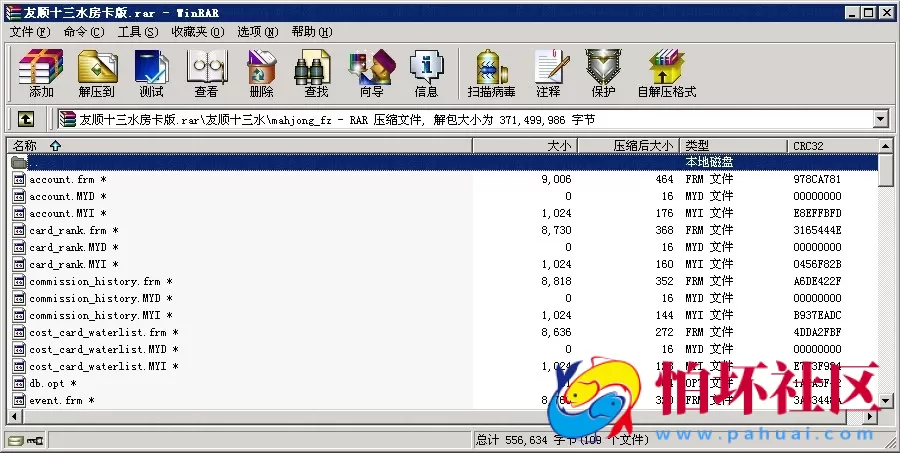900x453 pixels.
Task: Show archive 信息 (Info) icon
Action: pyautogui.click(x=426, y=73)
